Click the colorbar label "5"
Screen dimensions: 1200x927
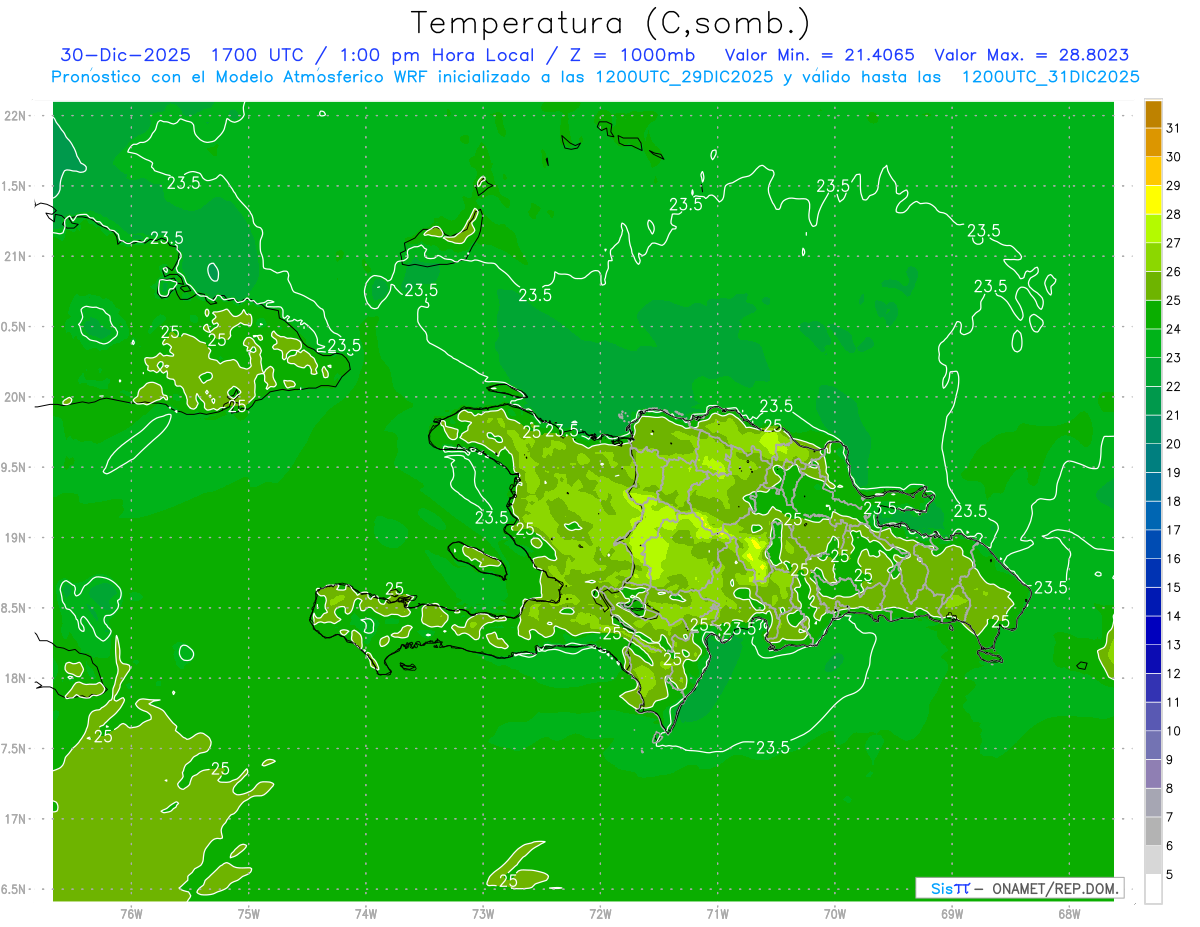[1169, 874]
